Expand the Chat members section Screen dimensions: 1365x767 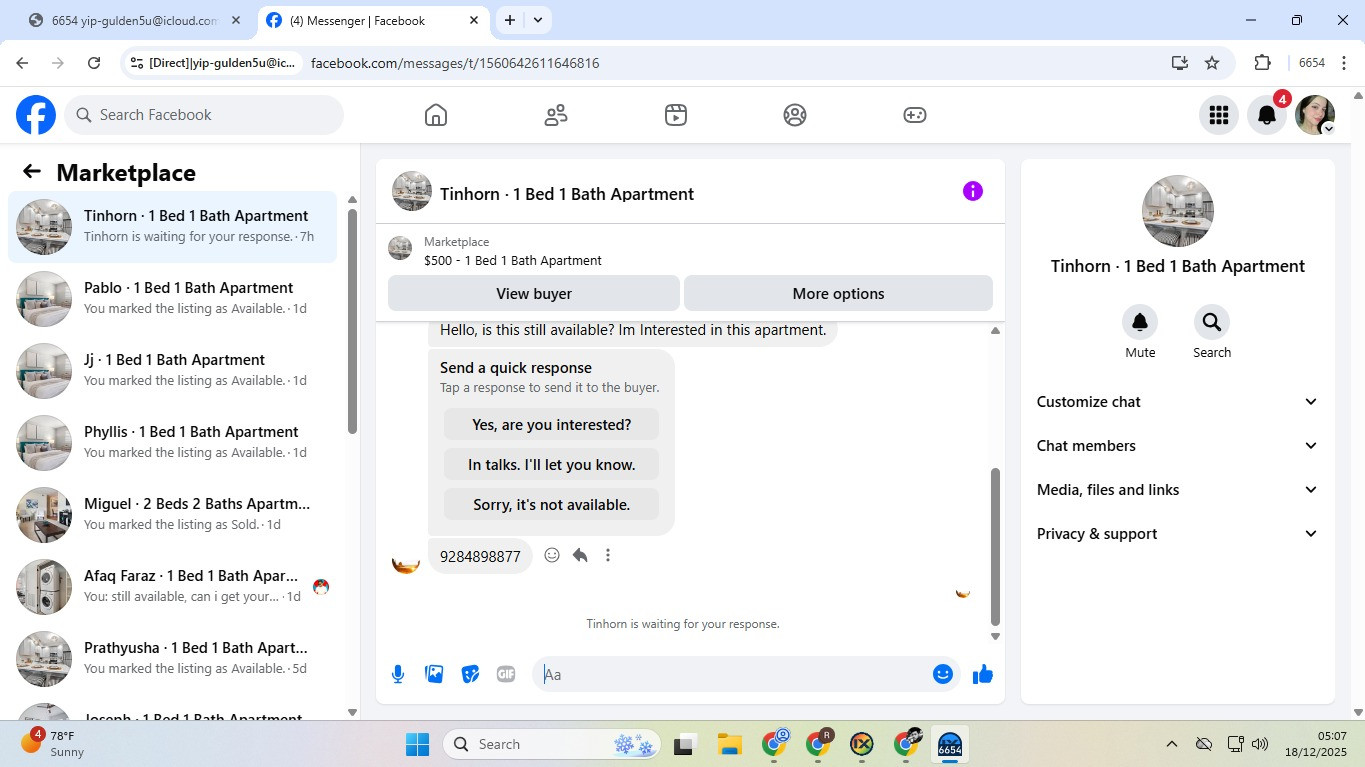pyautogui.click(x=1178, y=446)
